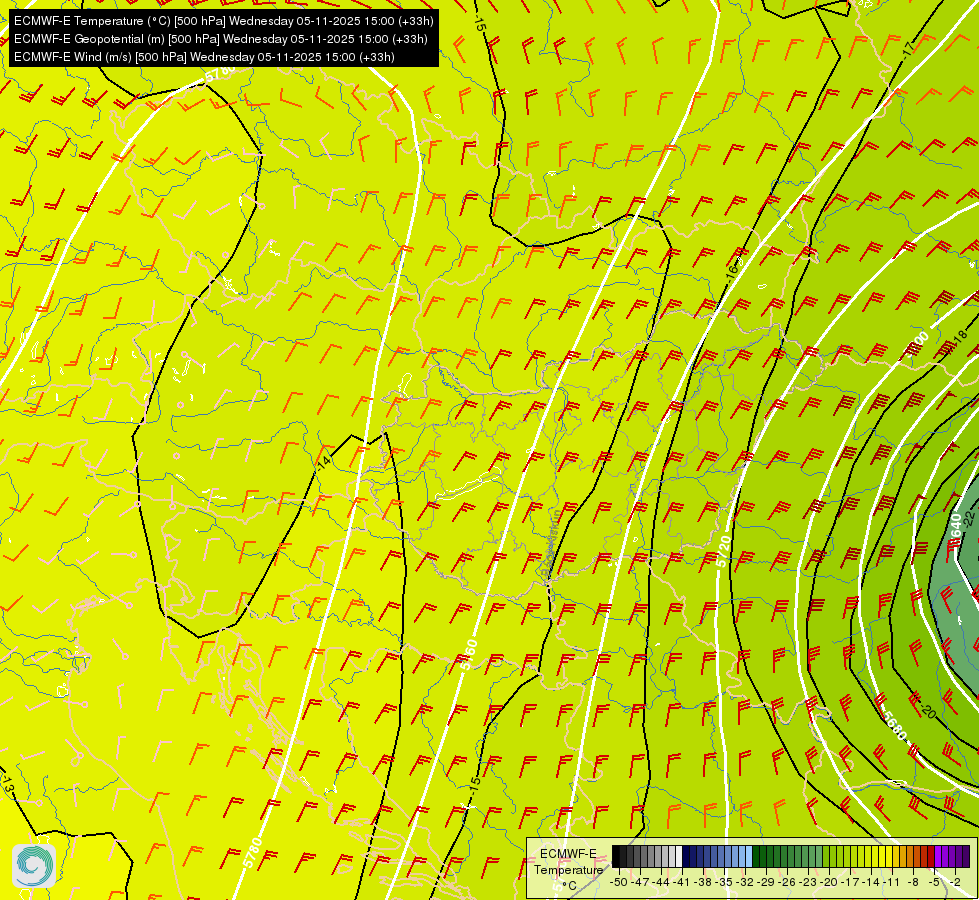Click the -47 legend value
Screen dimensions: 979x900
[640, 882]
